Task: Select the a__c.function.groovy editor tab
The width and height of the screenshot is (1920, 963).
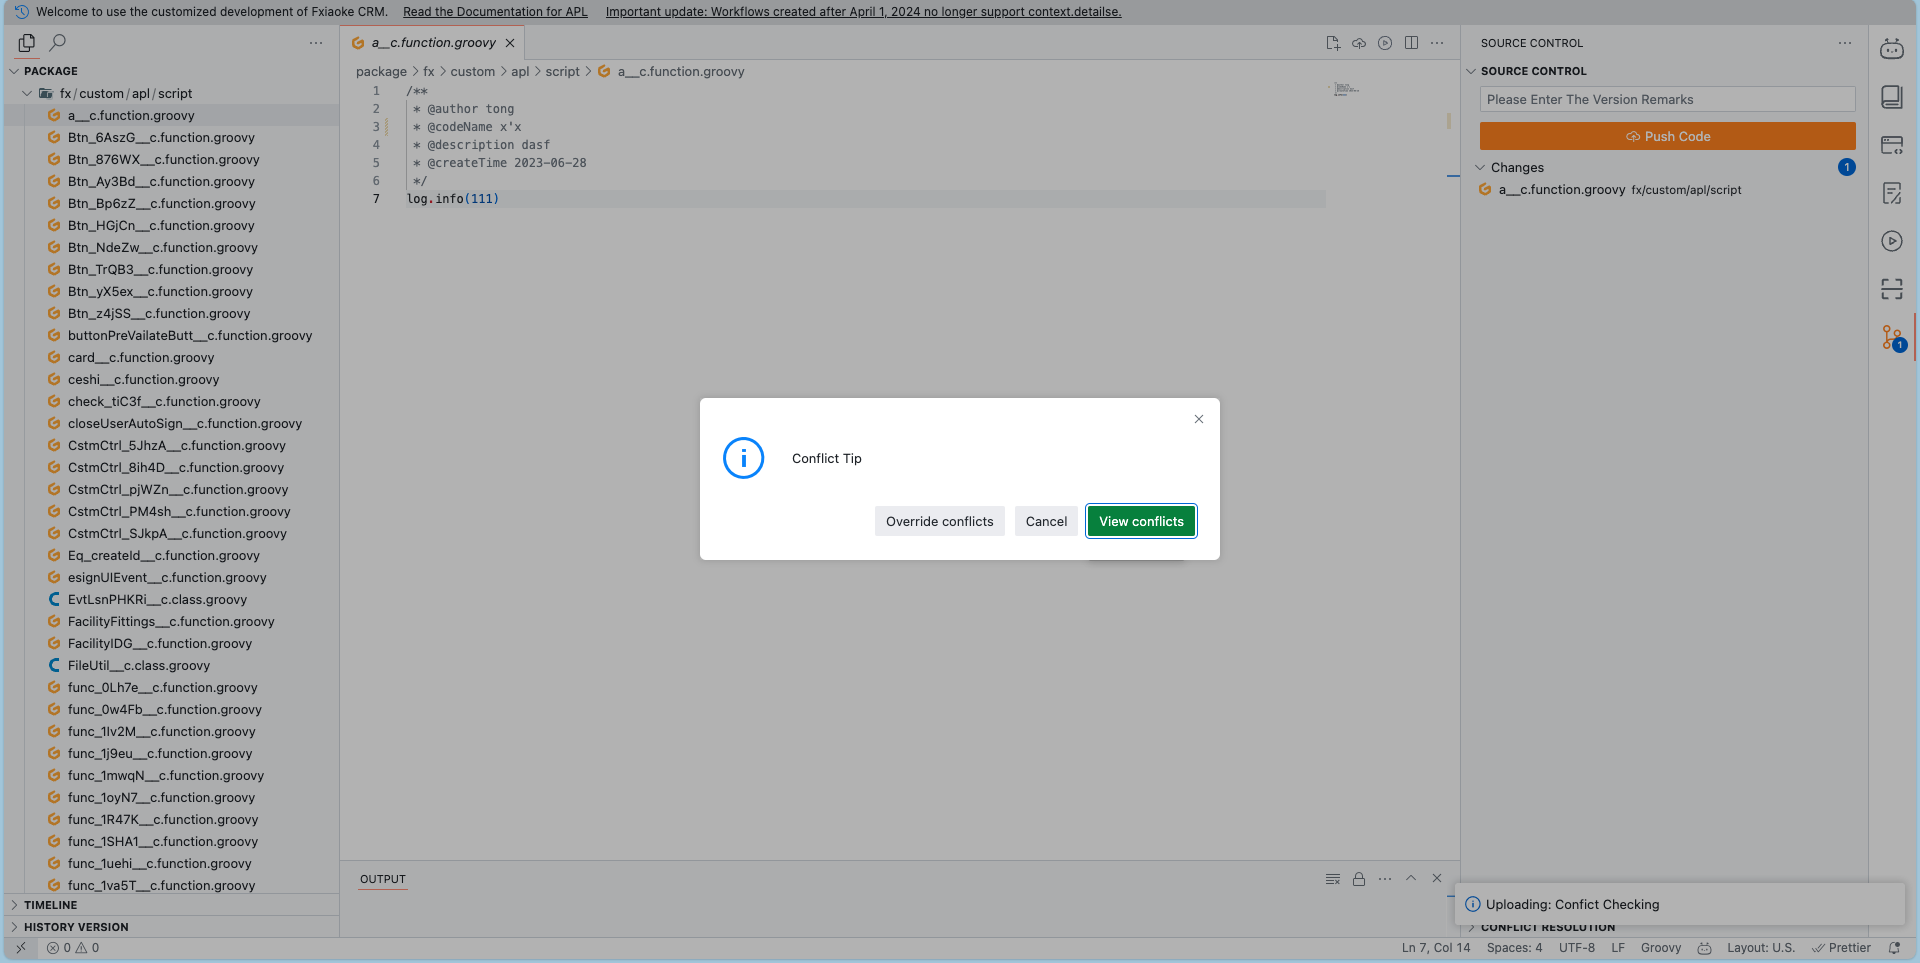Action: click(433, 43)
